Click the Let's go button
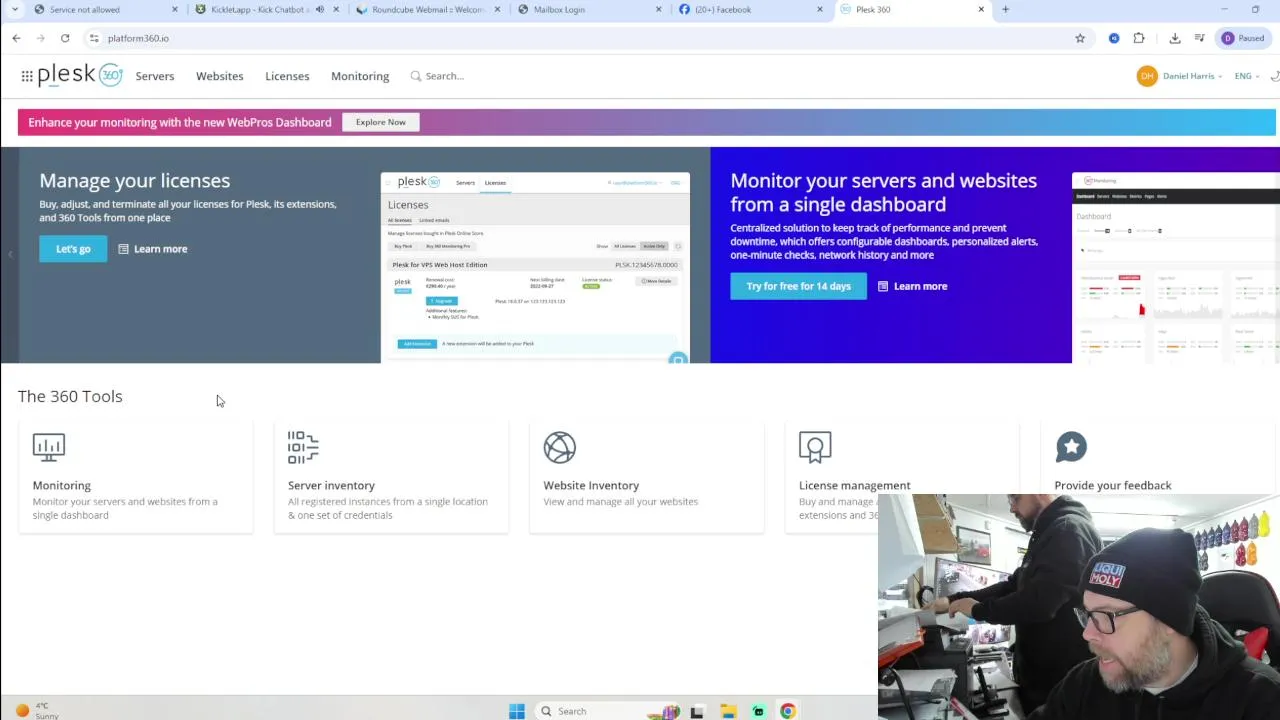 pos(73,249)
